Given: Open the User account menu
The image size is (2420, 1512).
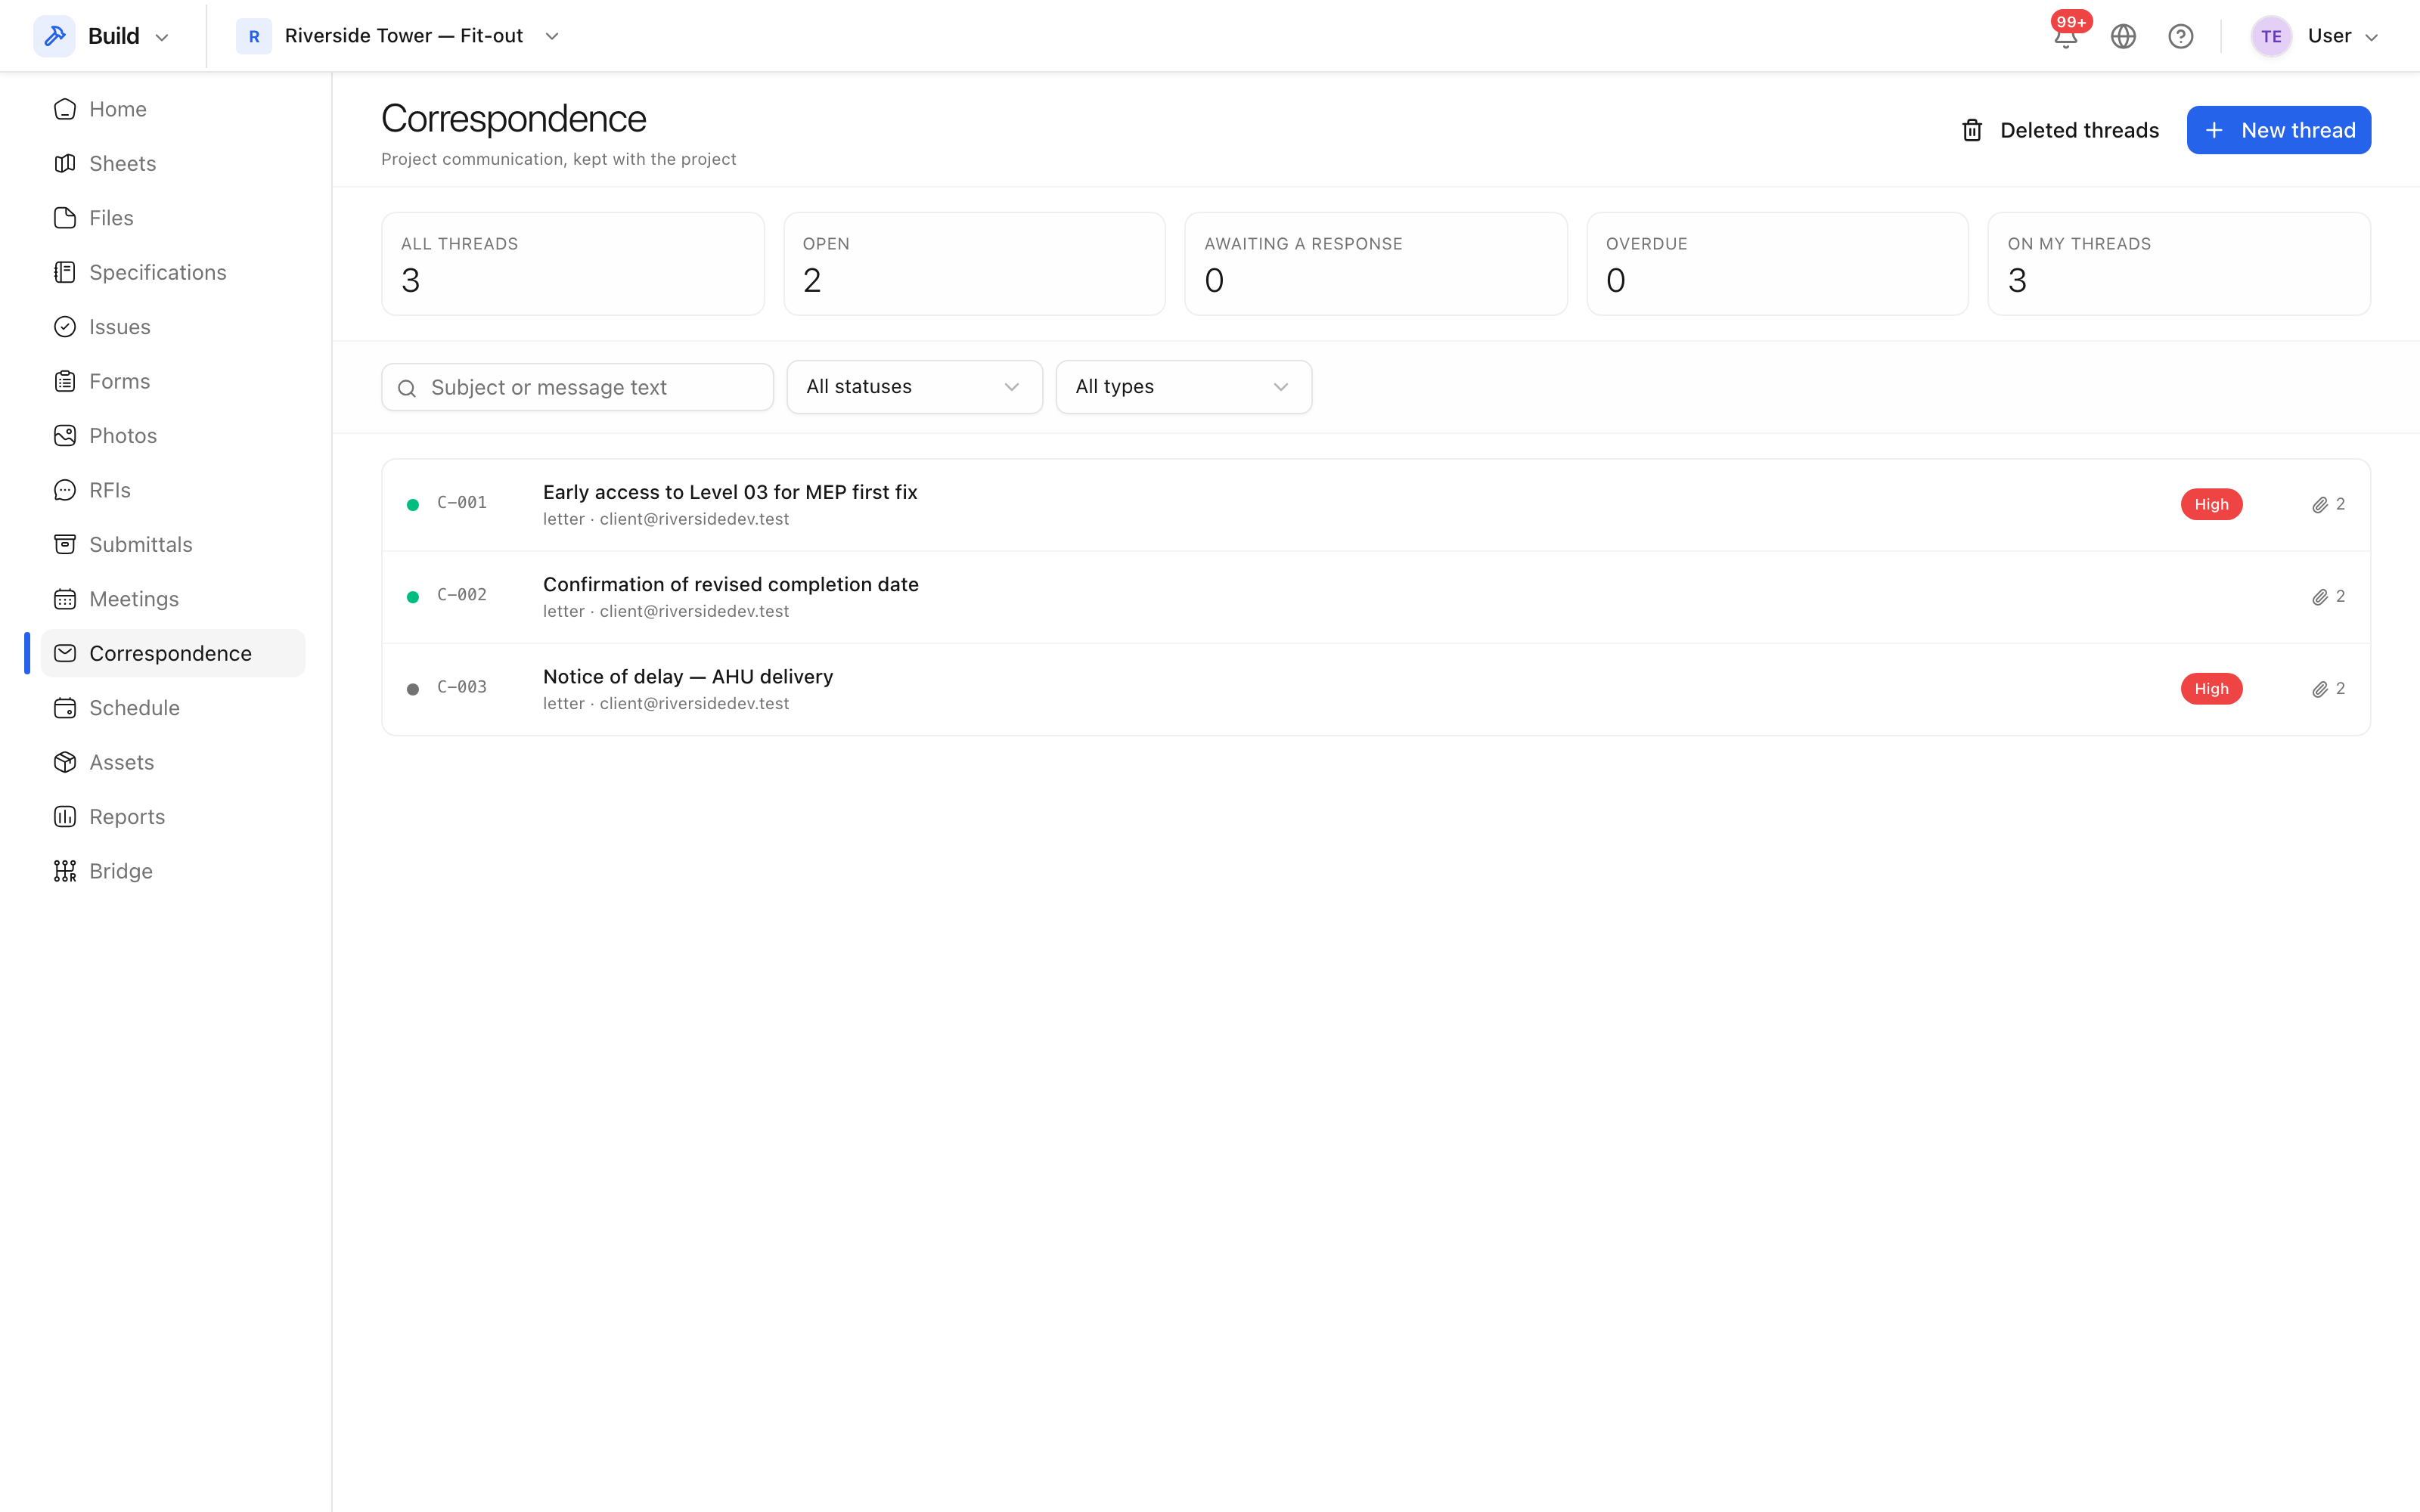Looking at the screenshot, I should pyautogui.click(x=2313, y=36).
